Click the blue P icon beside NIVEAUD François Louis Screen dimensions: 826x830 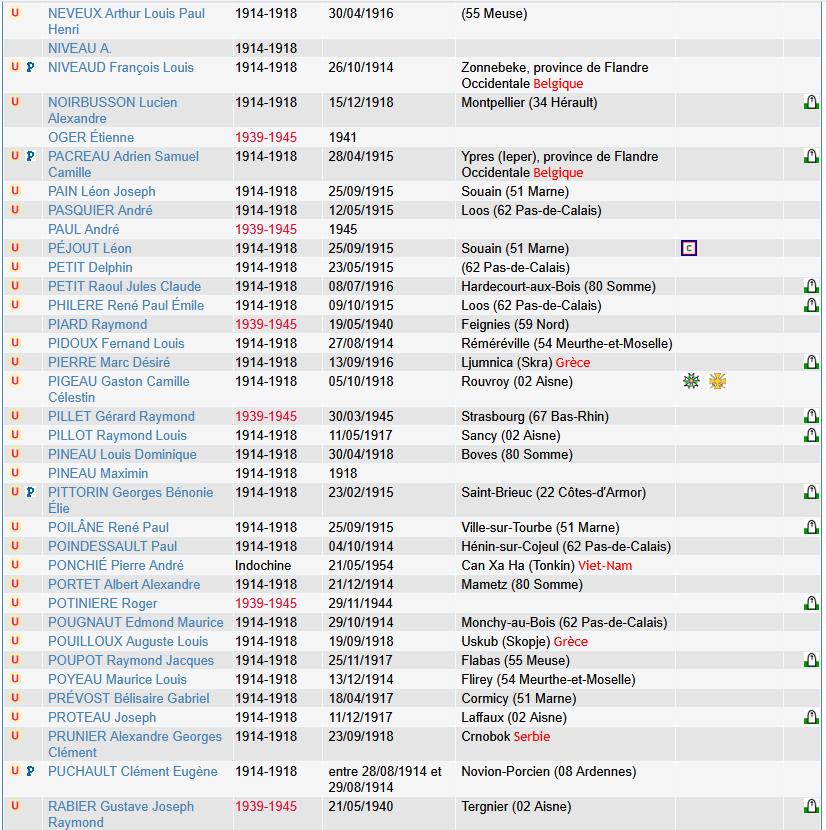click(30, 68)
